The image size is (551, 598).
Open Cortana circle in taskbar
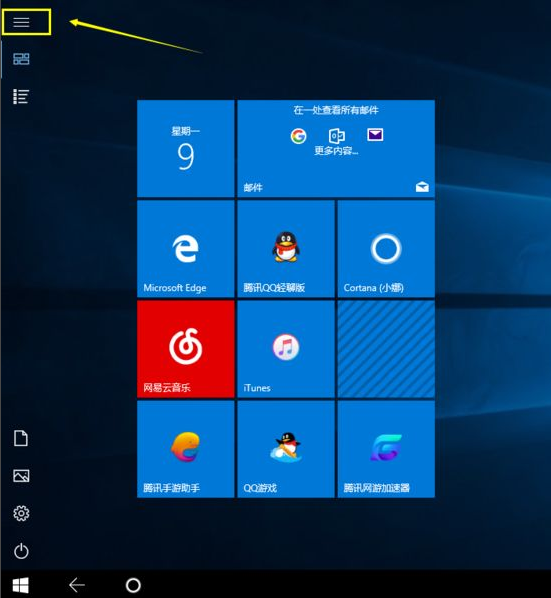click(133, 585)
